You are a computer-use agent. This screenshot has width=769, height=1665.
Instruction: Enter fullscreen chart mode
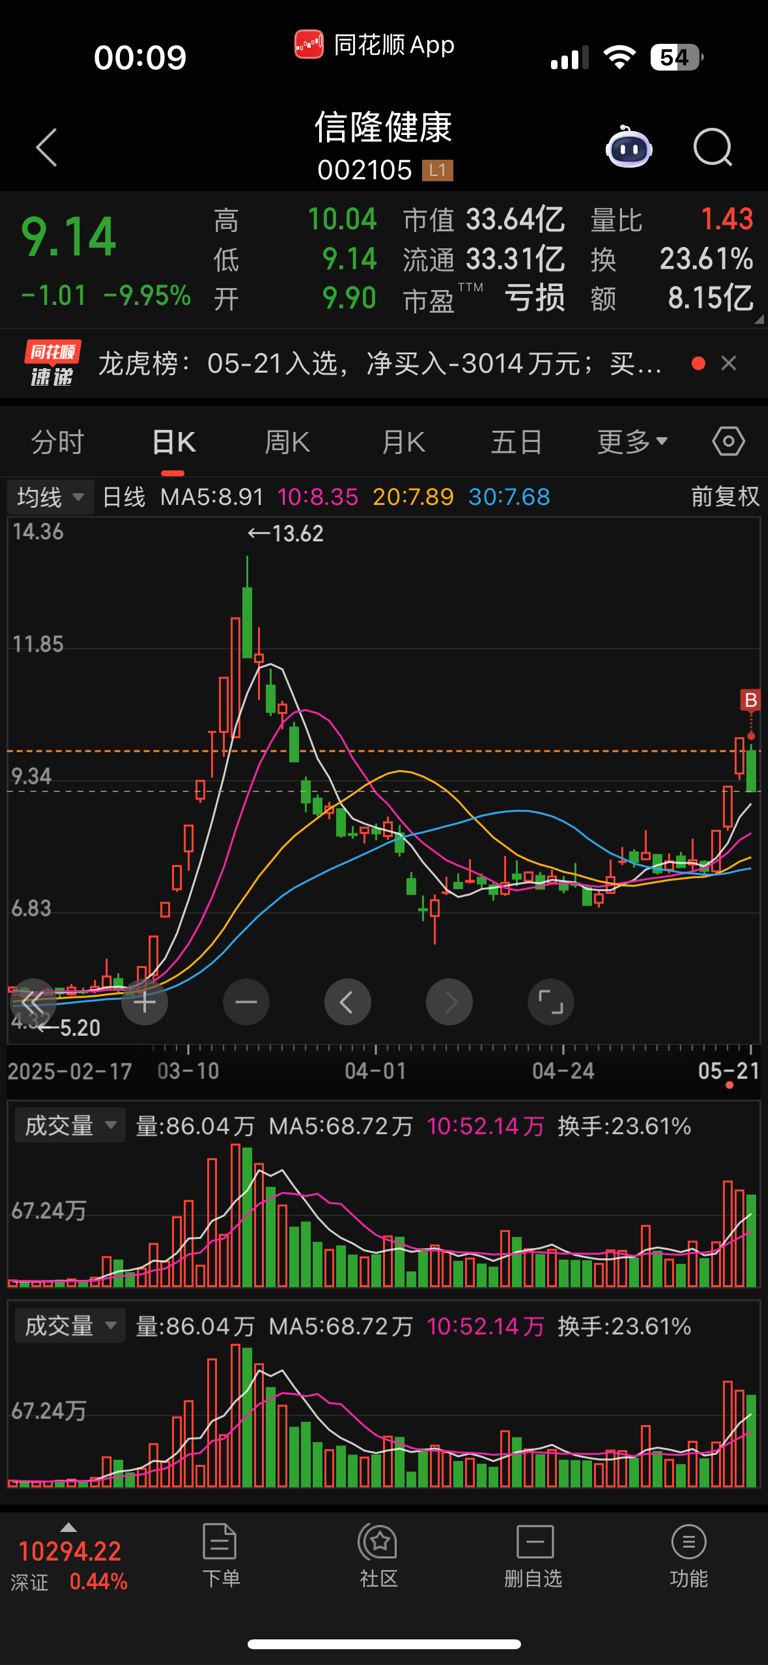(551, 1002)
